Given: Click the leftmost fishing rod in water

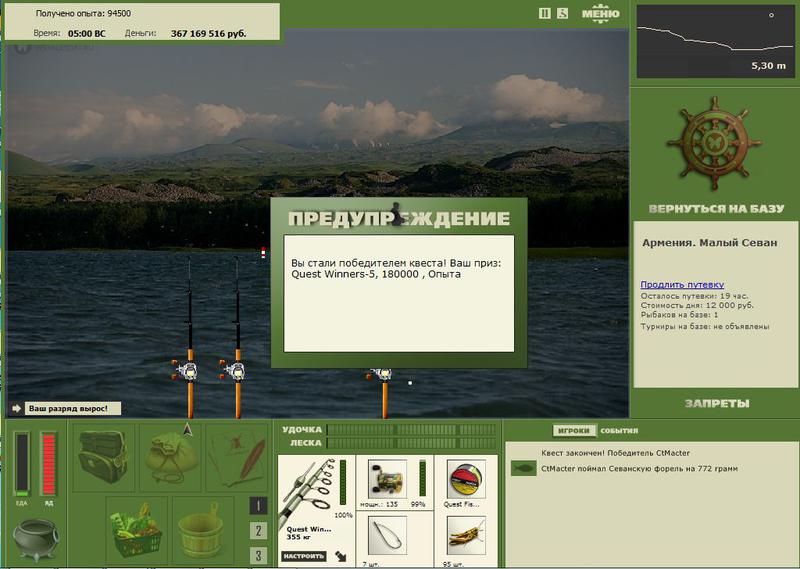Looking at the screenshot, I should (x=189, y=337).
